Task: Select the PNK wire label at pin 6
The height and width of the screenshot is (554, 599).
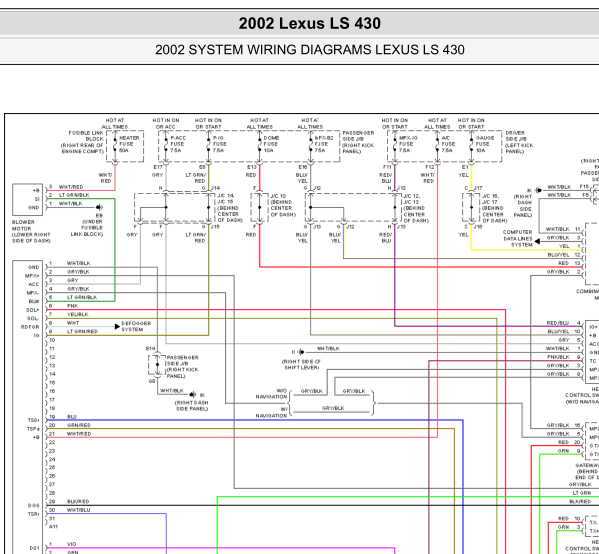Action: [x=73, y=306]
